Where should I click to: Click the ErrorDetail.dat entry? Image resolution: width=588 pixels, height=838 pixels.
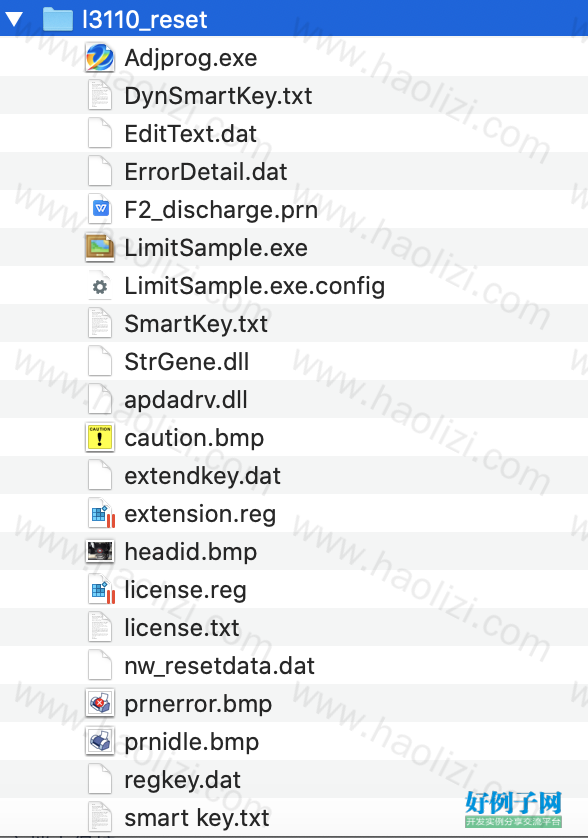pyautogui.click(x=294, y=172)
